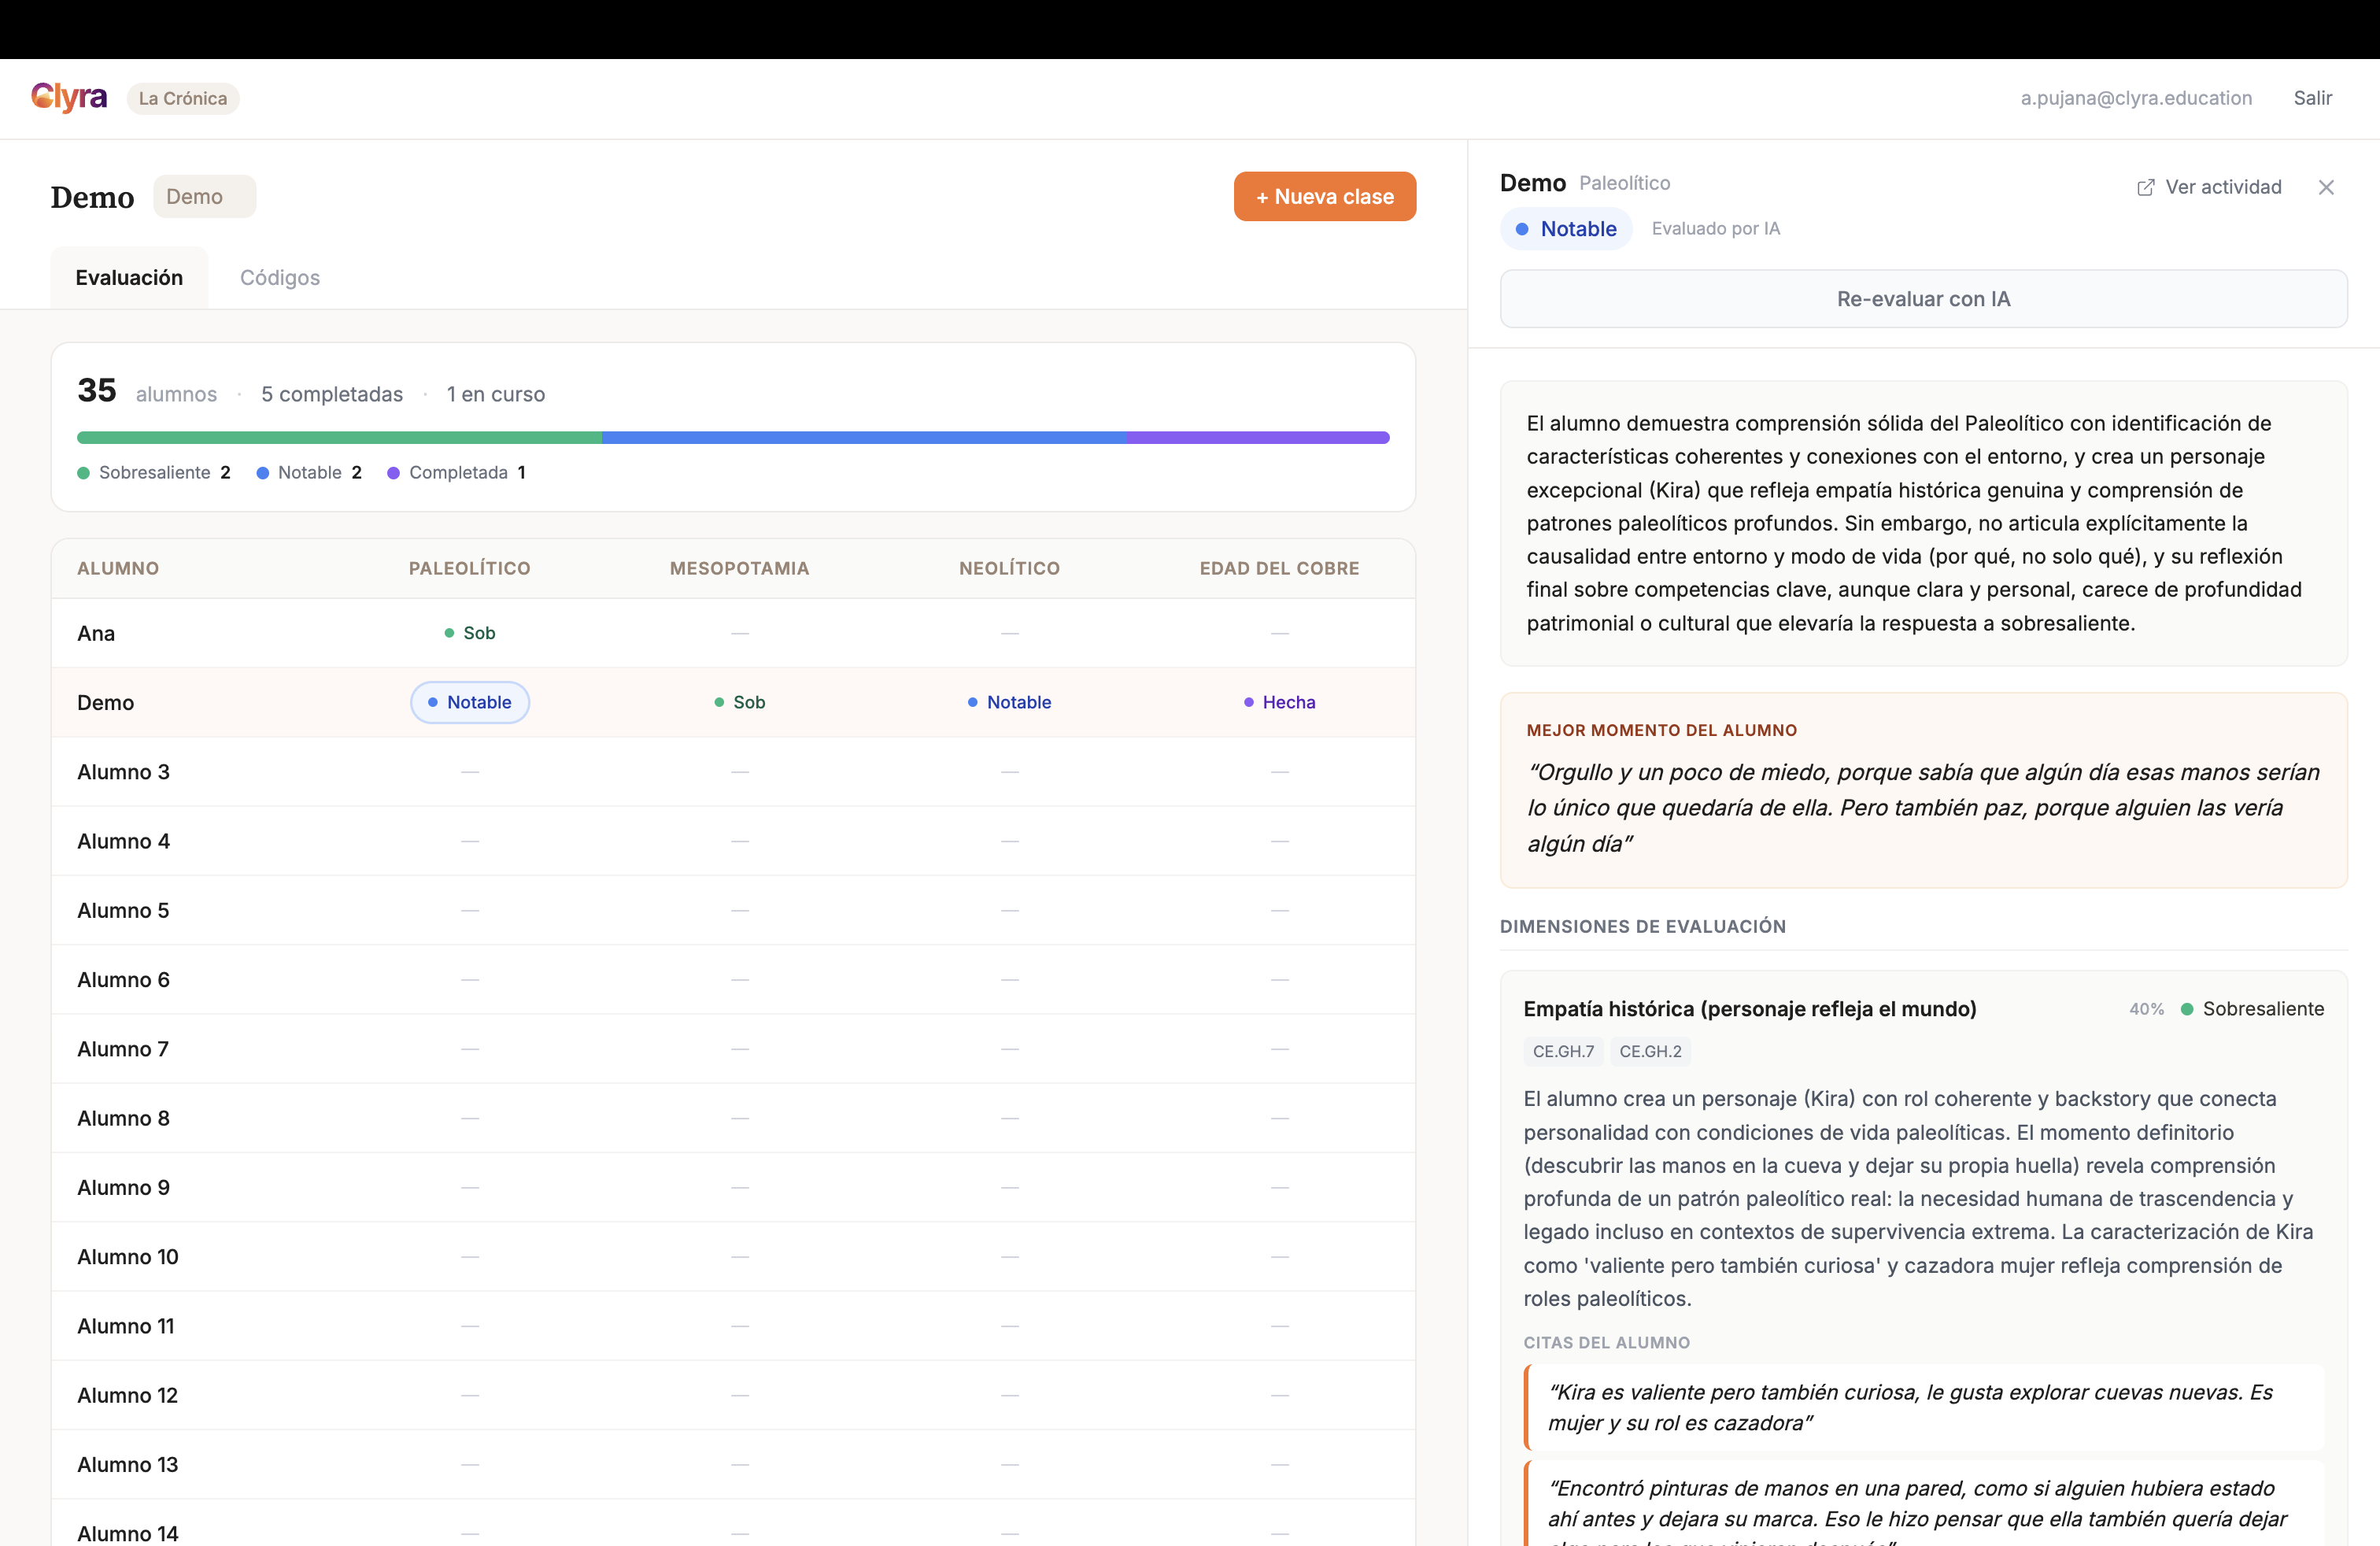Viewport: 2380px width, 1546px height.
Task: Click the Empatía histórica dimension title
Action: tap(1750, 1009)
